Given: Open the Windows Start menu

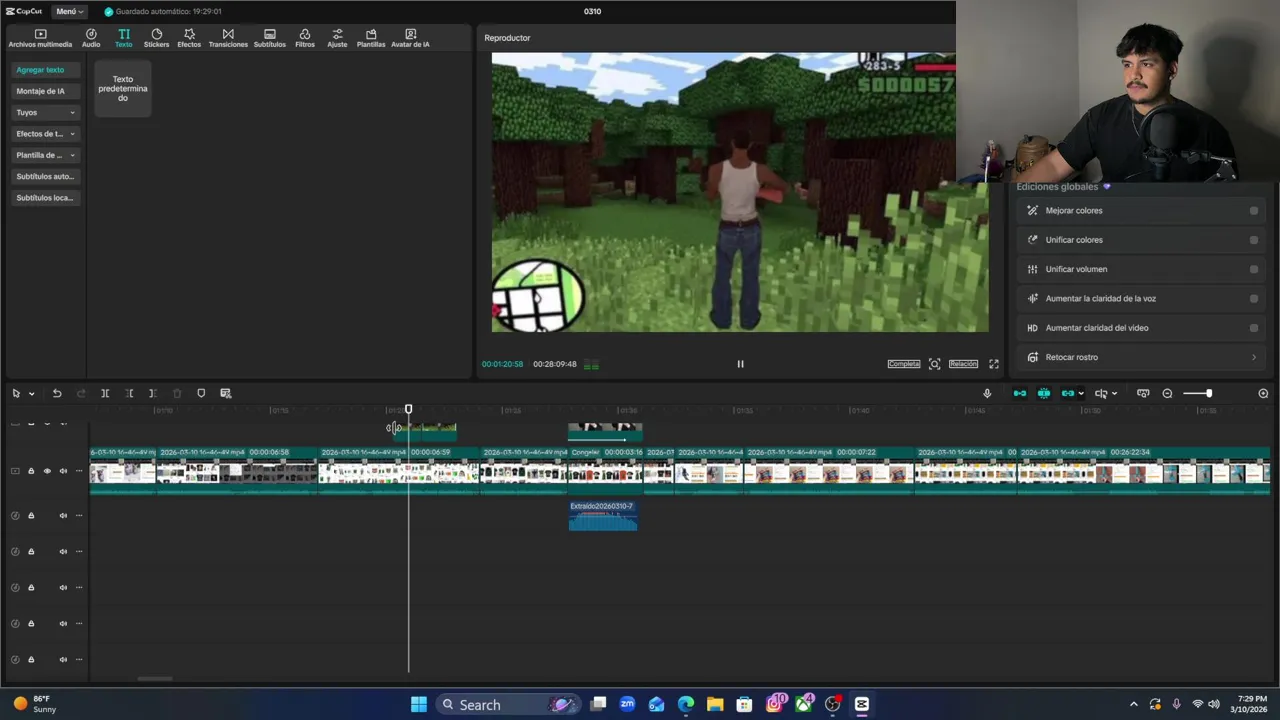Looking at the screenshot, I should 419,704.
